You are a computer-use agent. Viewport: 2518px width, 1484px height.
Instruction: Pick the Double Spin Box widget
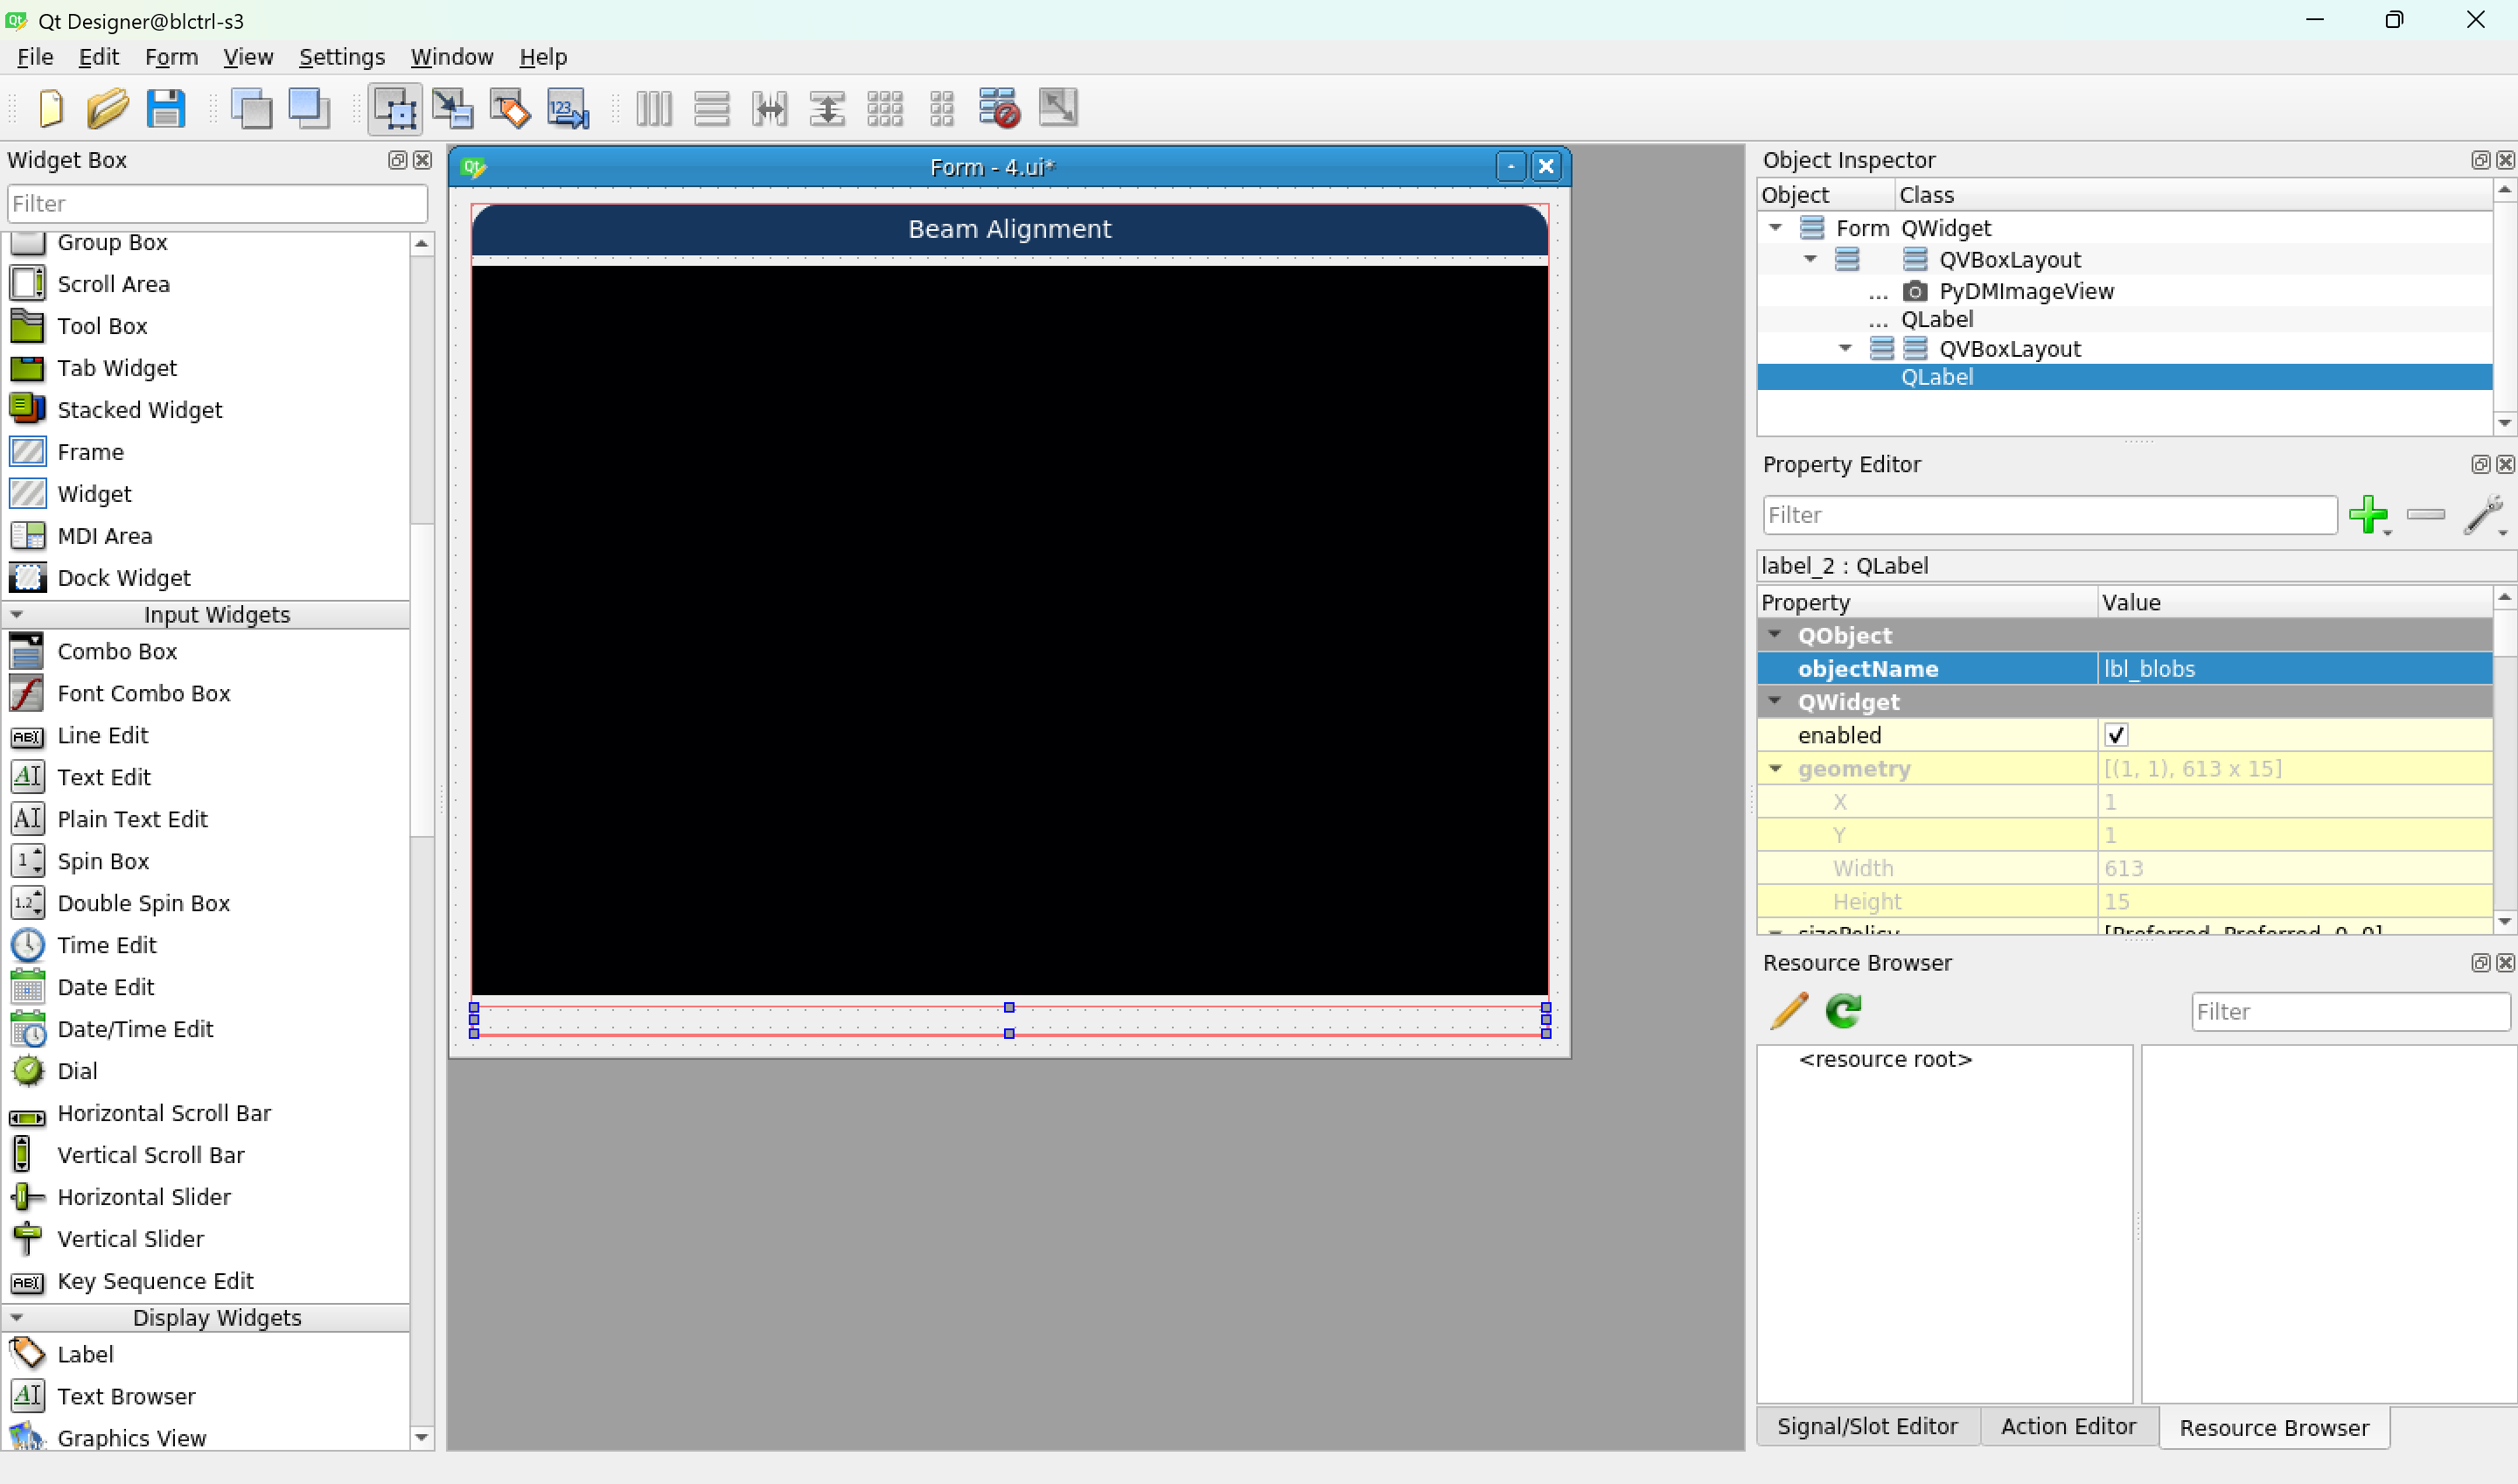(143, 903)
